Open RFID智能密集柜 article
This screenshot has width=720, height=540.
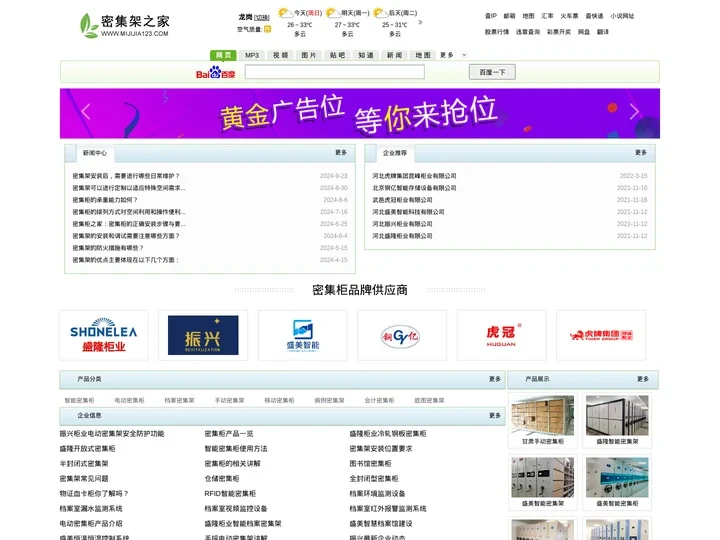[x=230, y=494]
